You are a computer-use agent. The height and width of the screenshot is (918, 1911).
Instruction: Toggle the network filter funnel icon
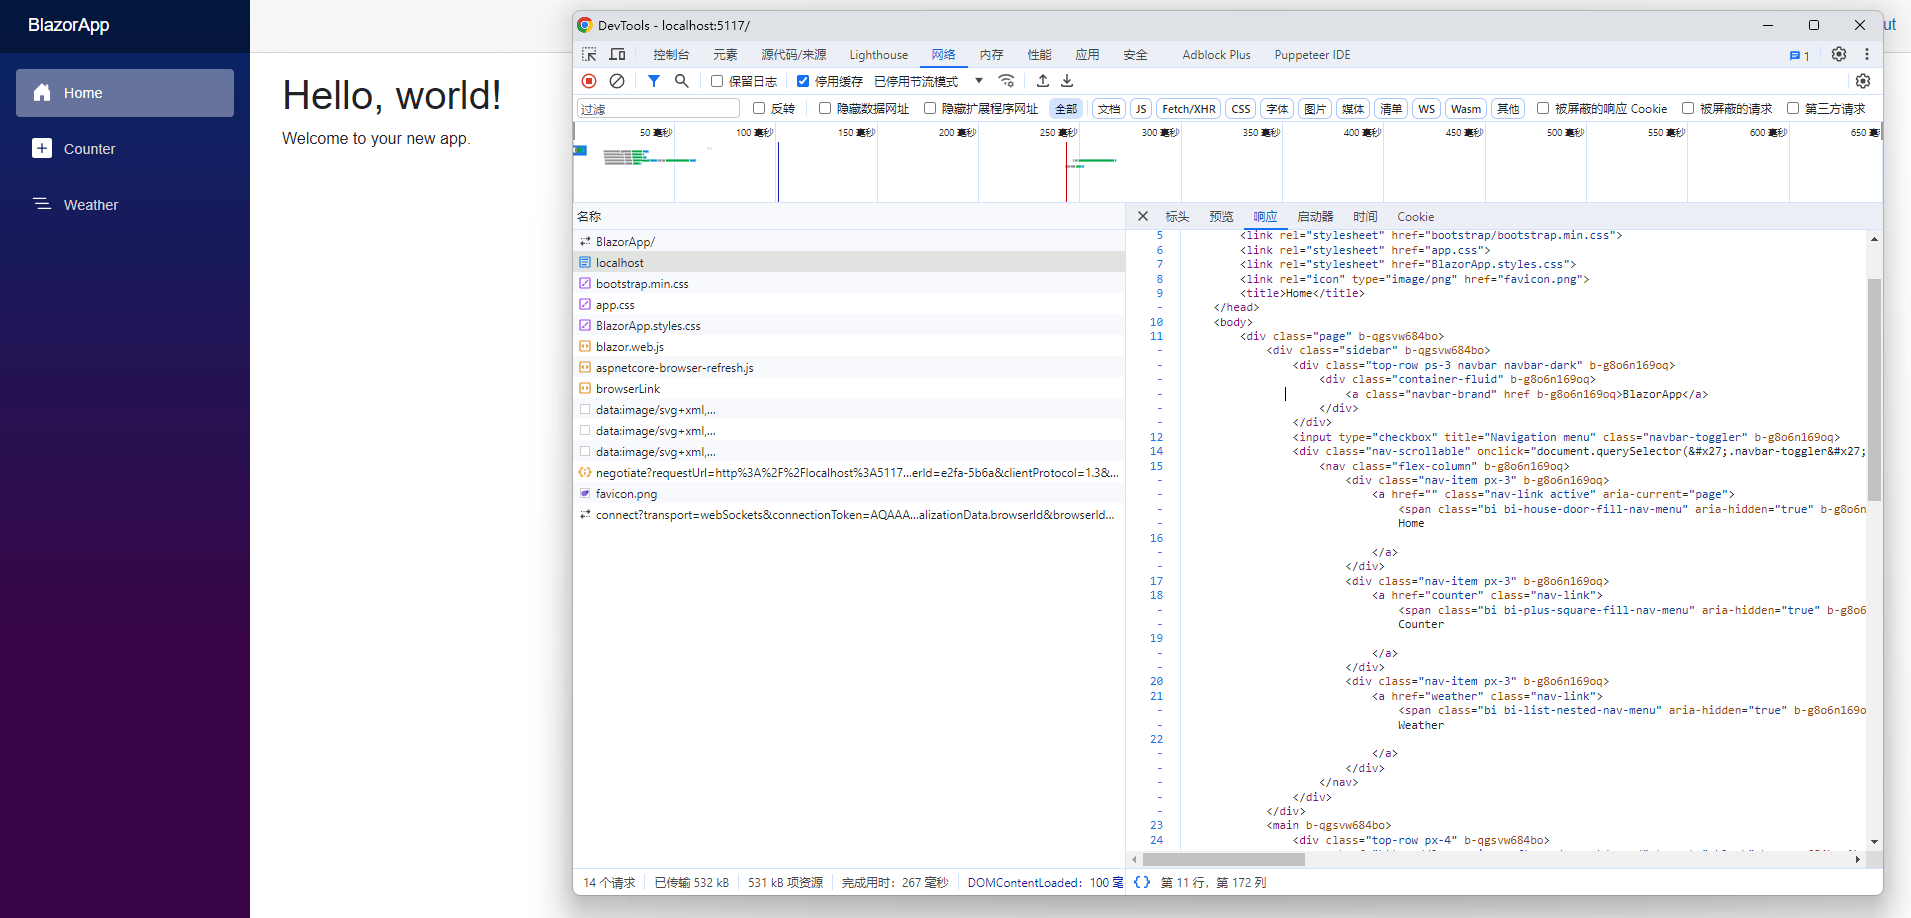coord(654,81)
